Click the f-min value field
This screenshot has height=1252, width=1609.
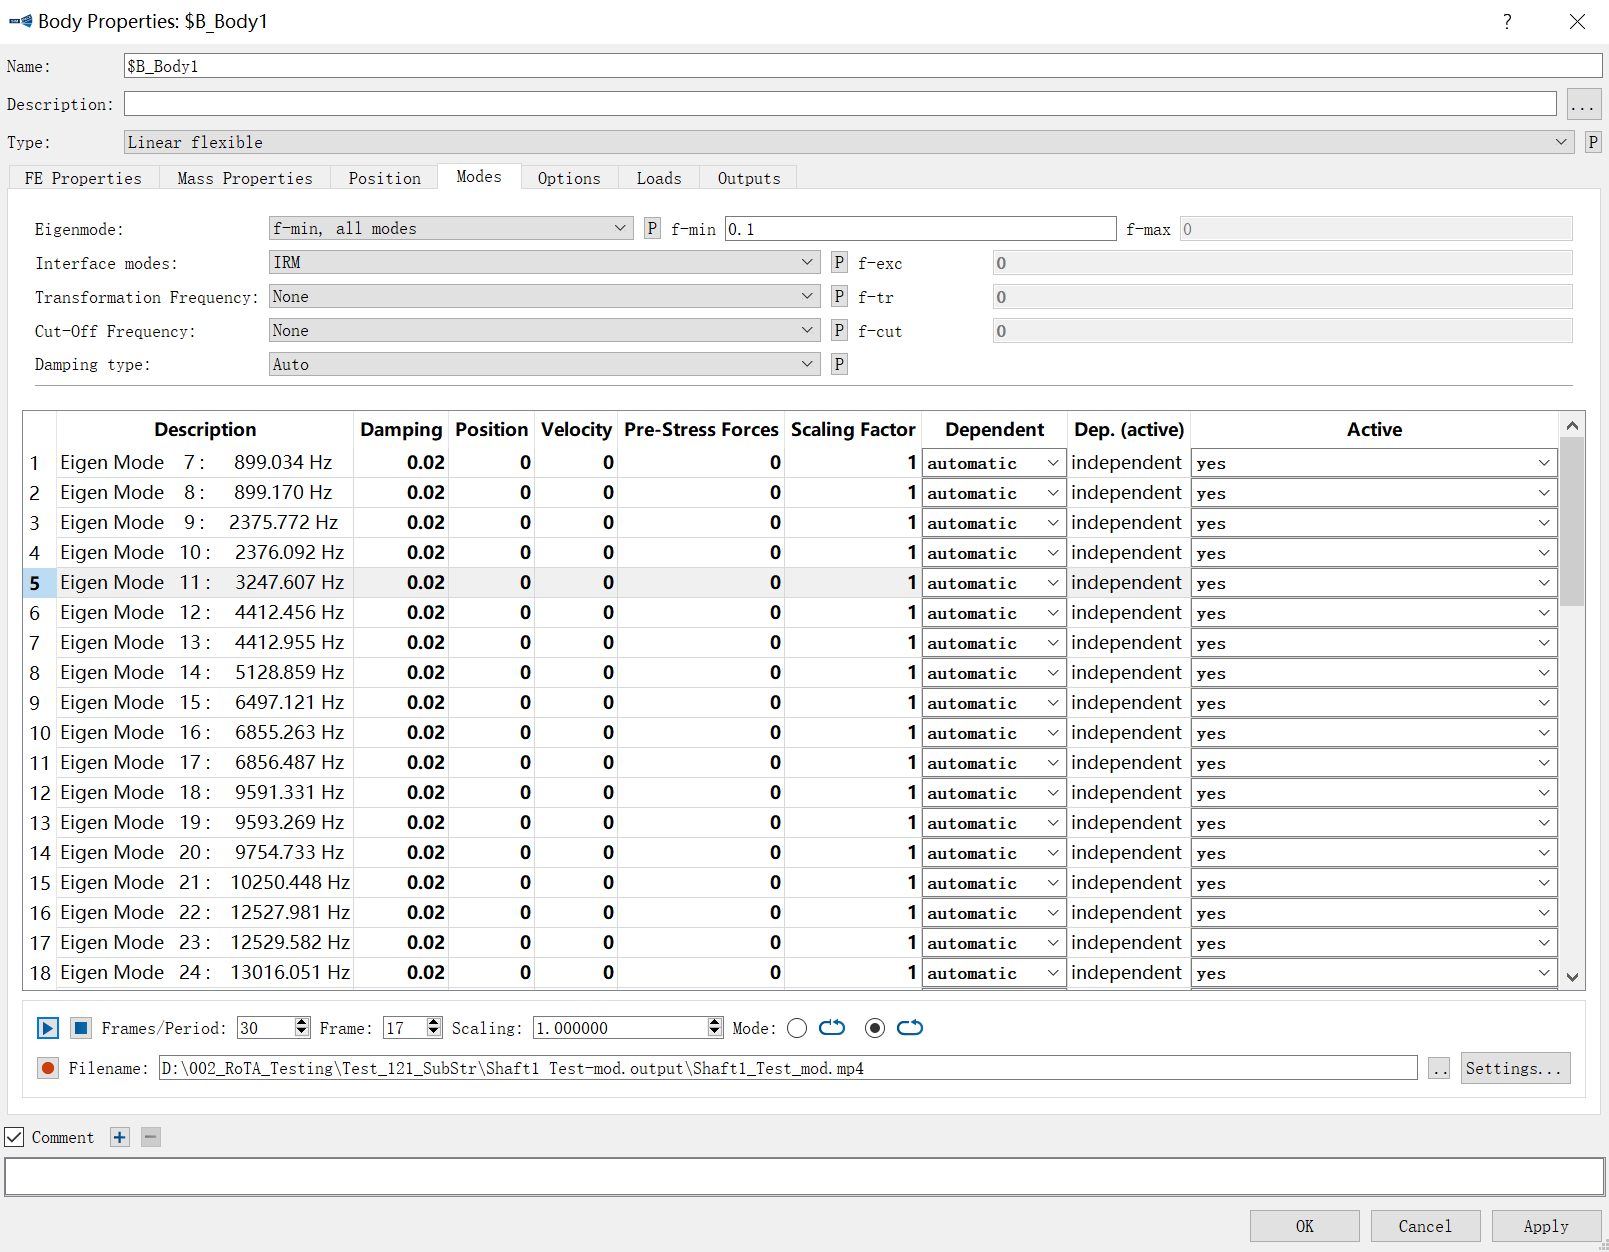(x=920, y=229)
